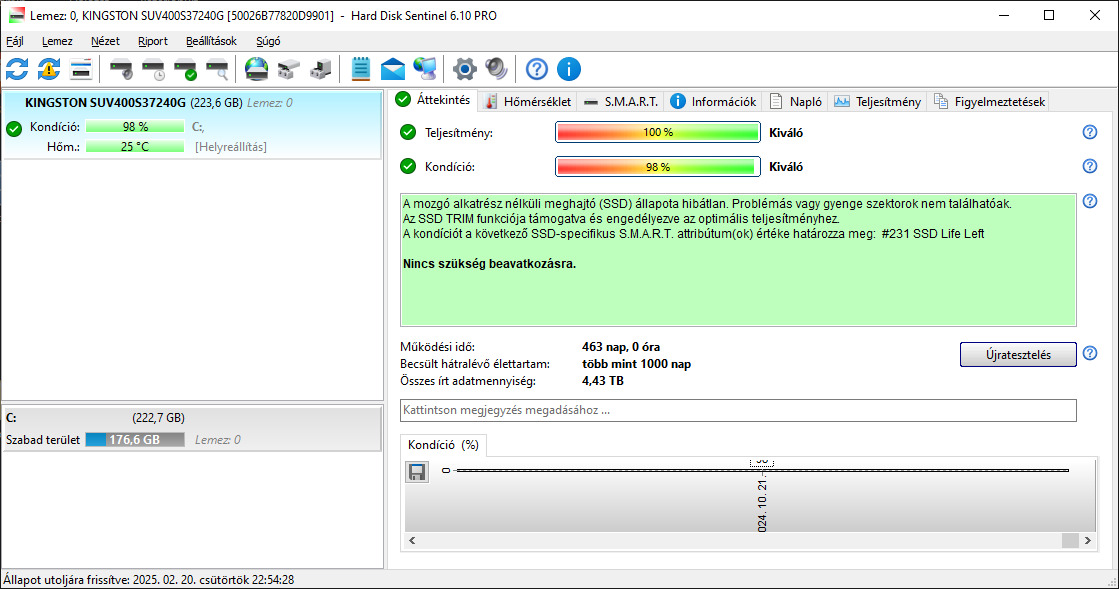Image resolution: width=1119 pixels, height=589 pixels.
Task: Open the Riport menu
Action: 153,41
